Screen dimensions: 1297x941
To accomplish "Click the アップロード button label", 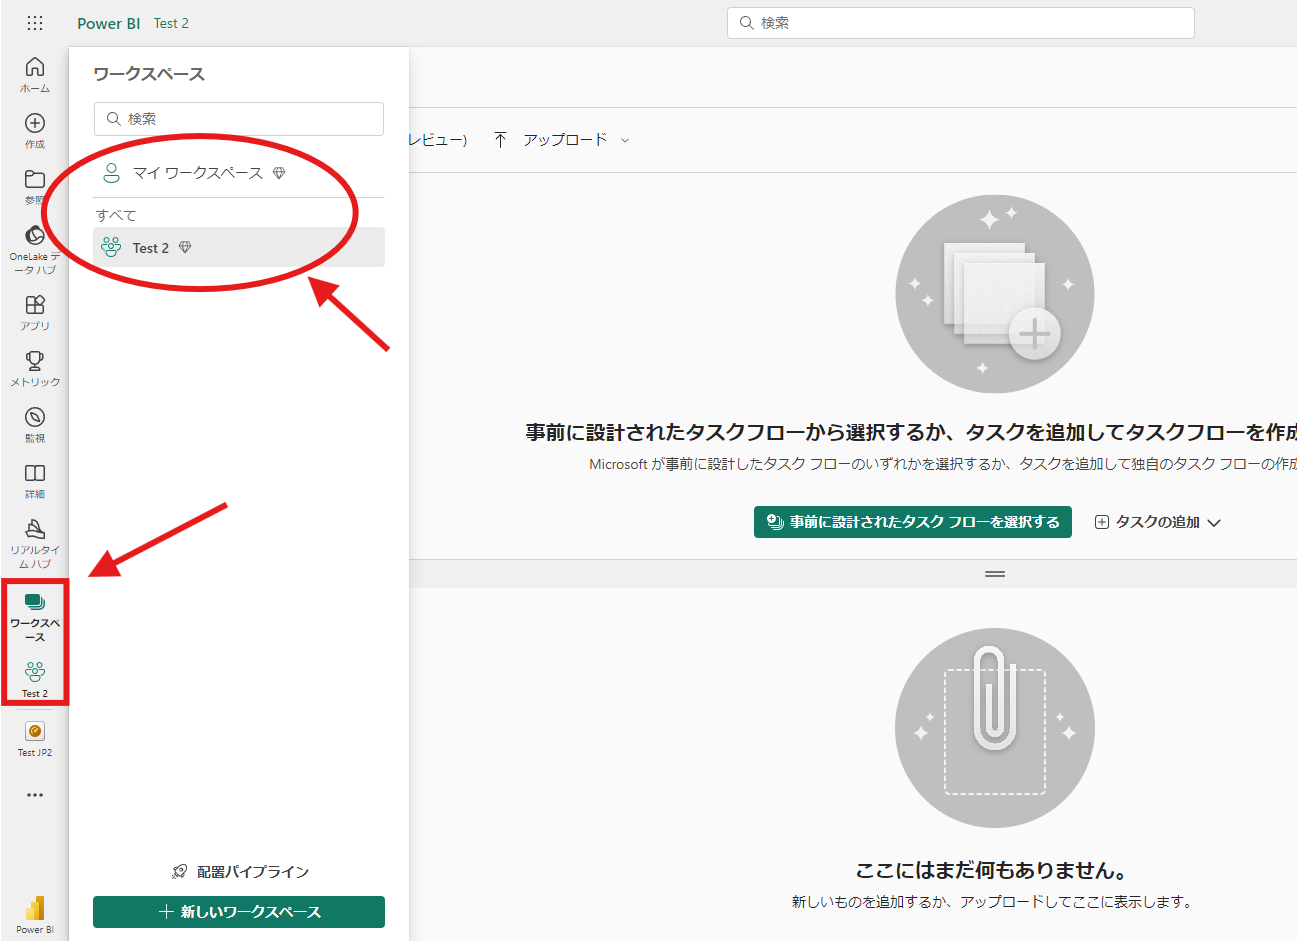I will point(565,140).
